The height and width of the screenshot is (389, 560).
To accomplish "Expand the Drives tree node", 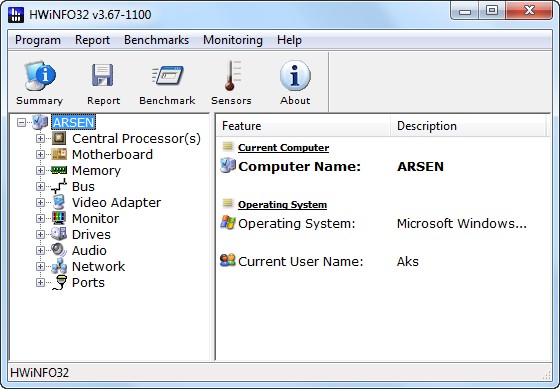I will click(40, 234).
